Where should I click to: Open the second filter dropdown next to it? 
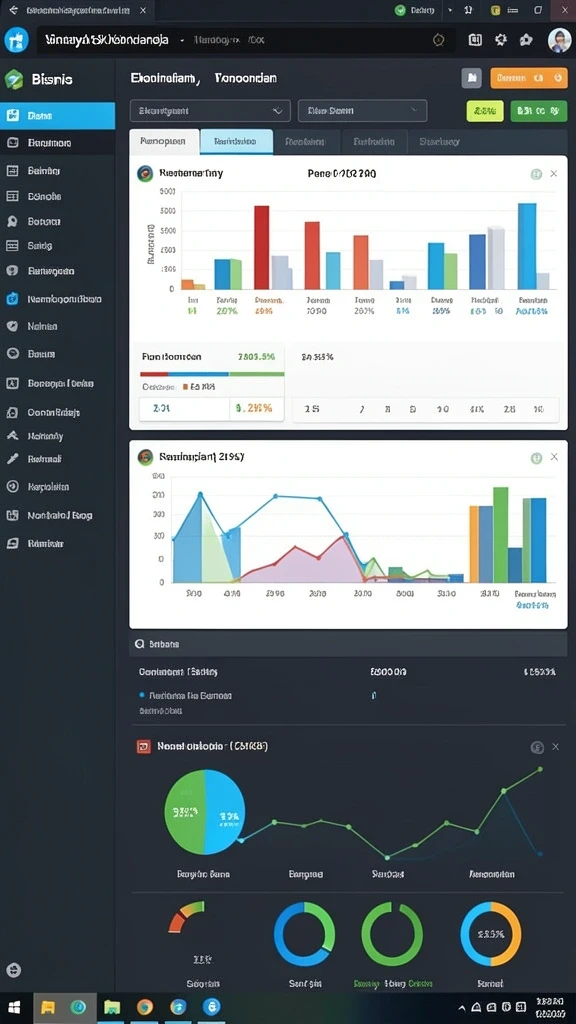(362, 111)
